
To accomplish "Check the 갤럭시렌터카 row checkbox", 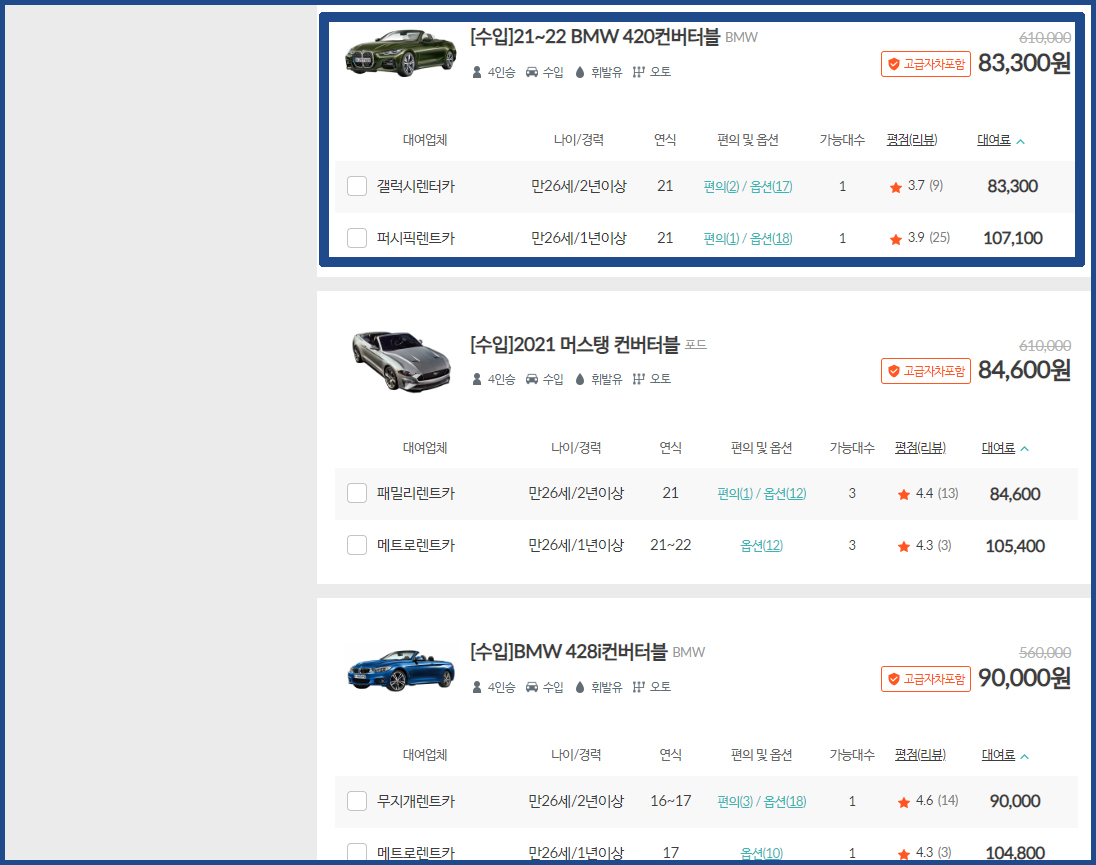I will point(357,187).
